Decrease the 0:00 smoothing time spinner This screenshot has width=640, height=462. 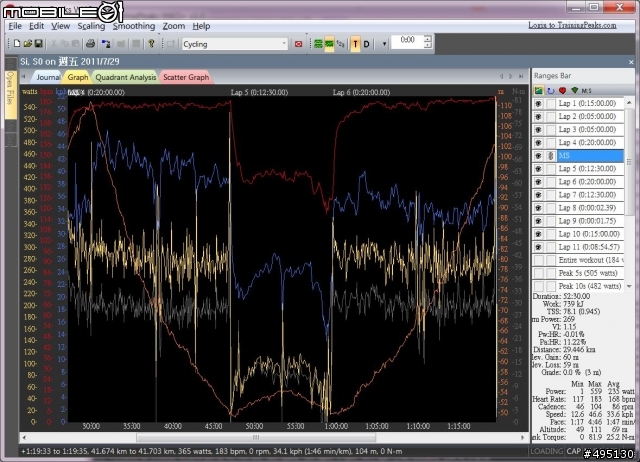[x=427, y=45]
